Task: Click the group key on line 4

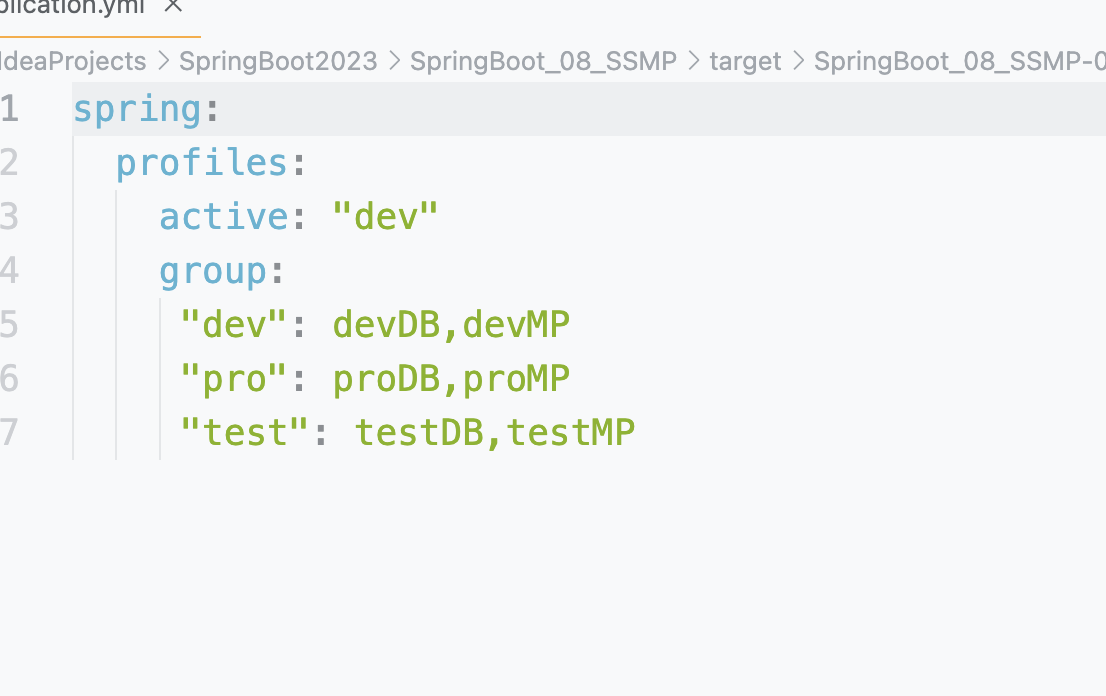Action: 213,272
